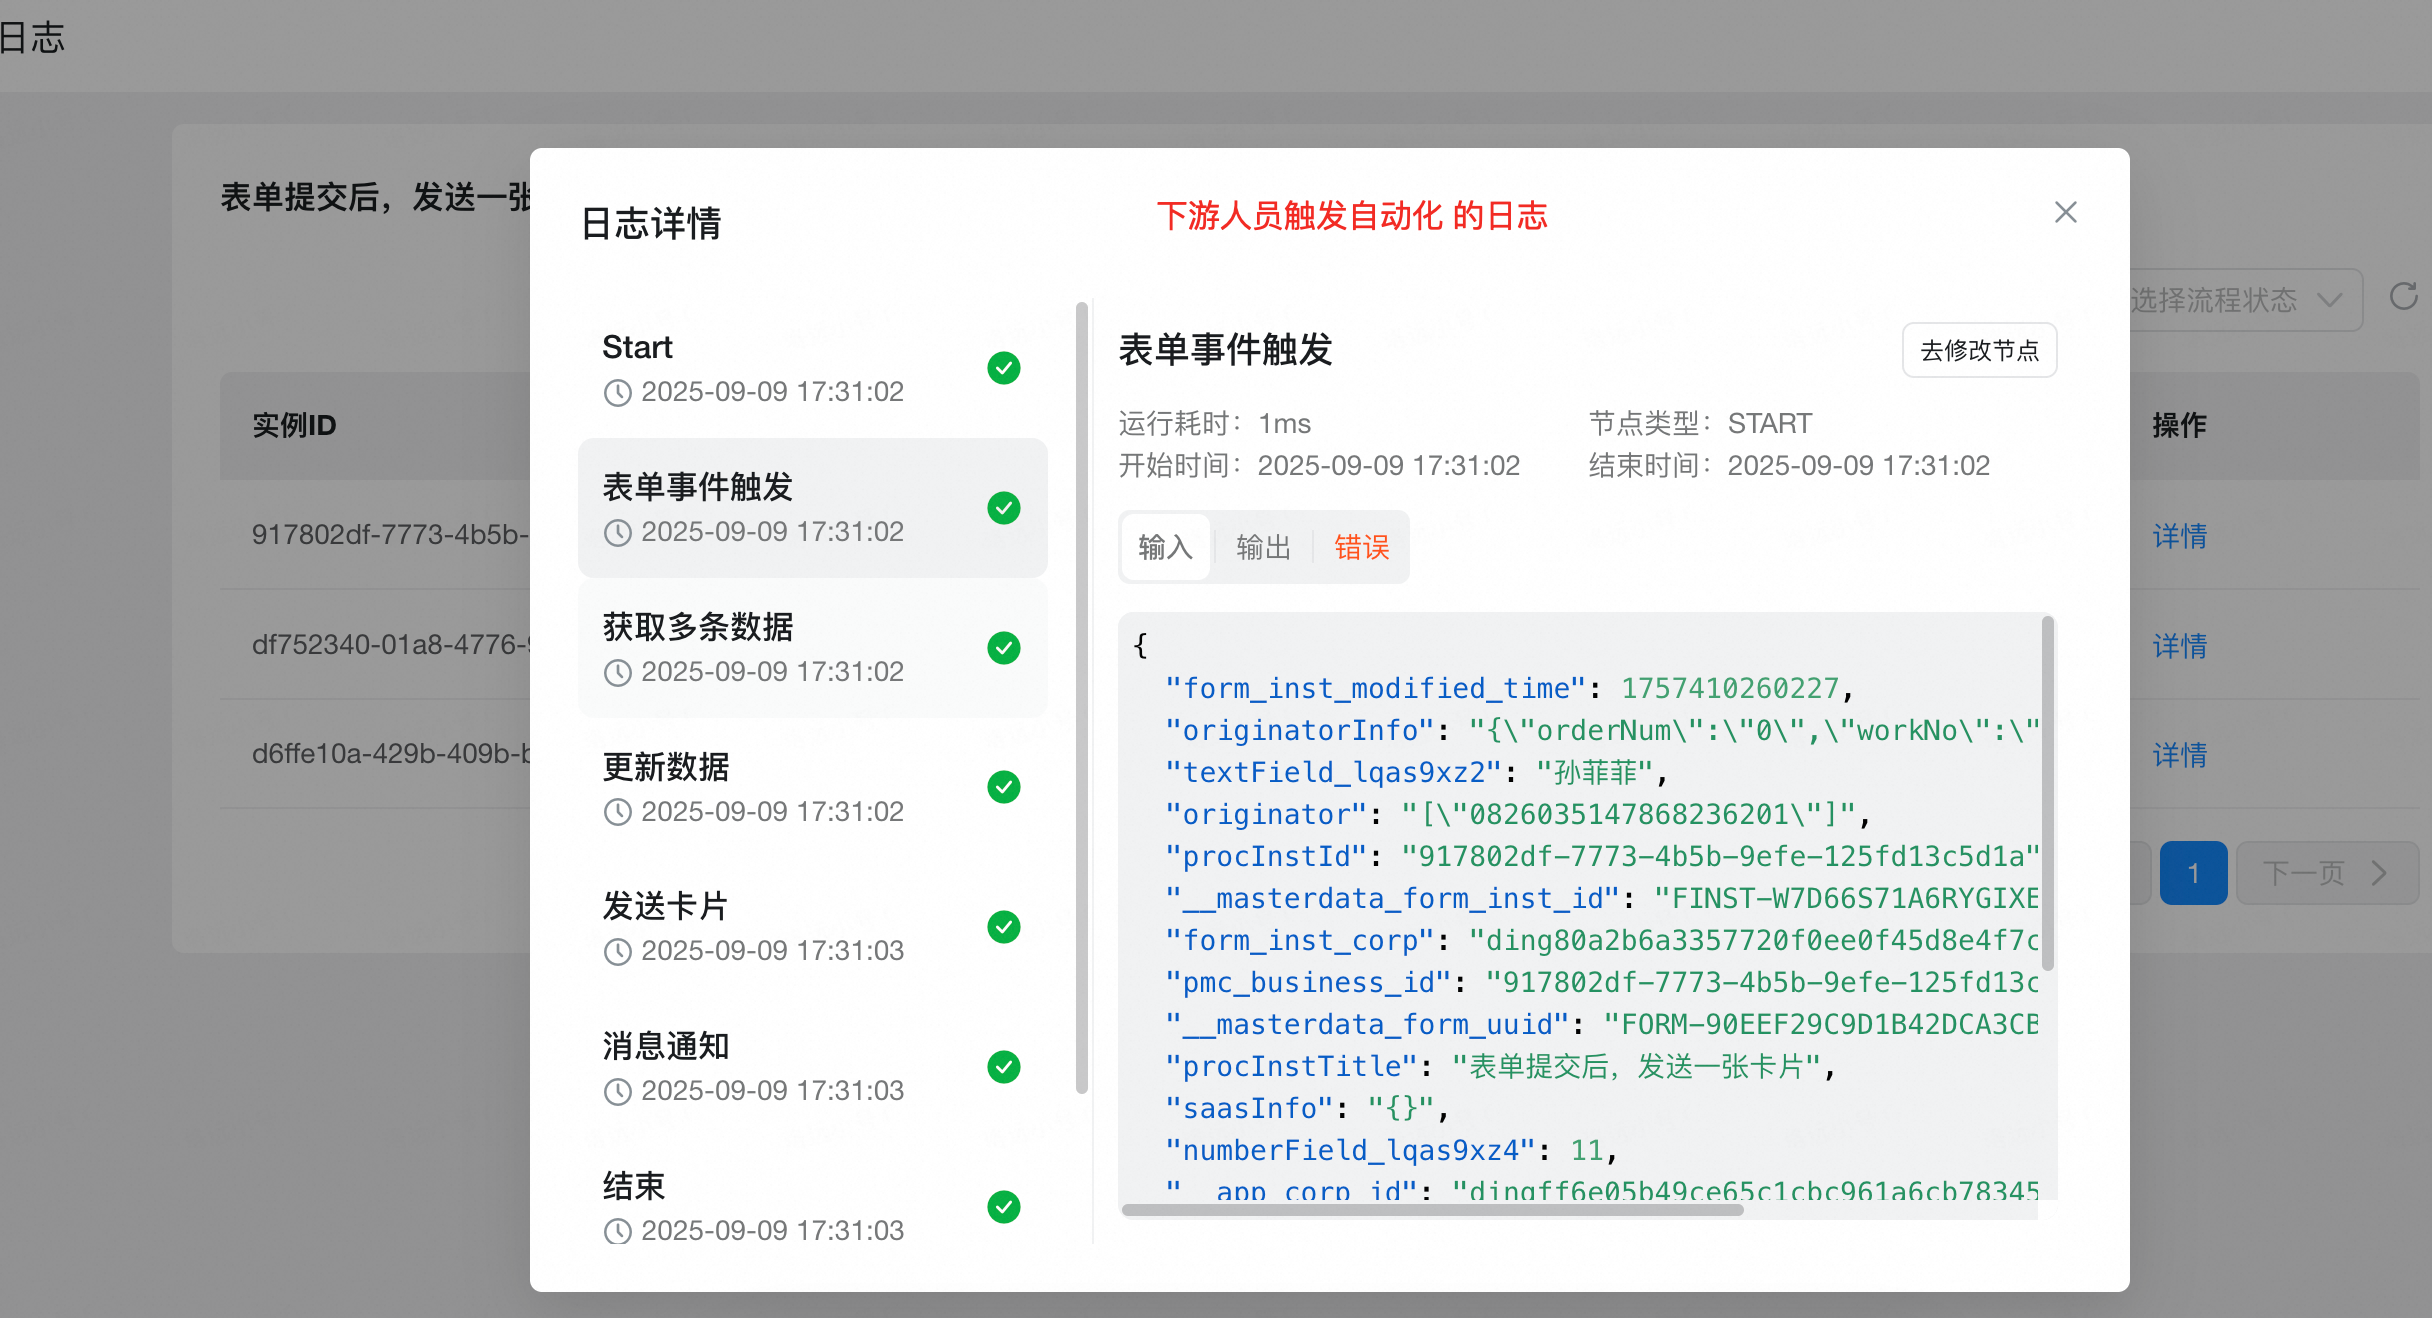Screen dimensions: 2432x1318
Task: Click green check icon on 发送卡片 step
Action: click(1003, 927)
